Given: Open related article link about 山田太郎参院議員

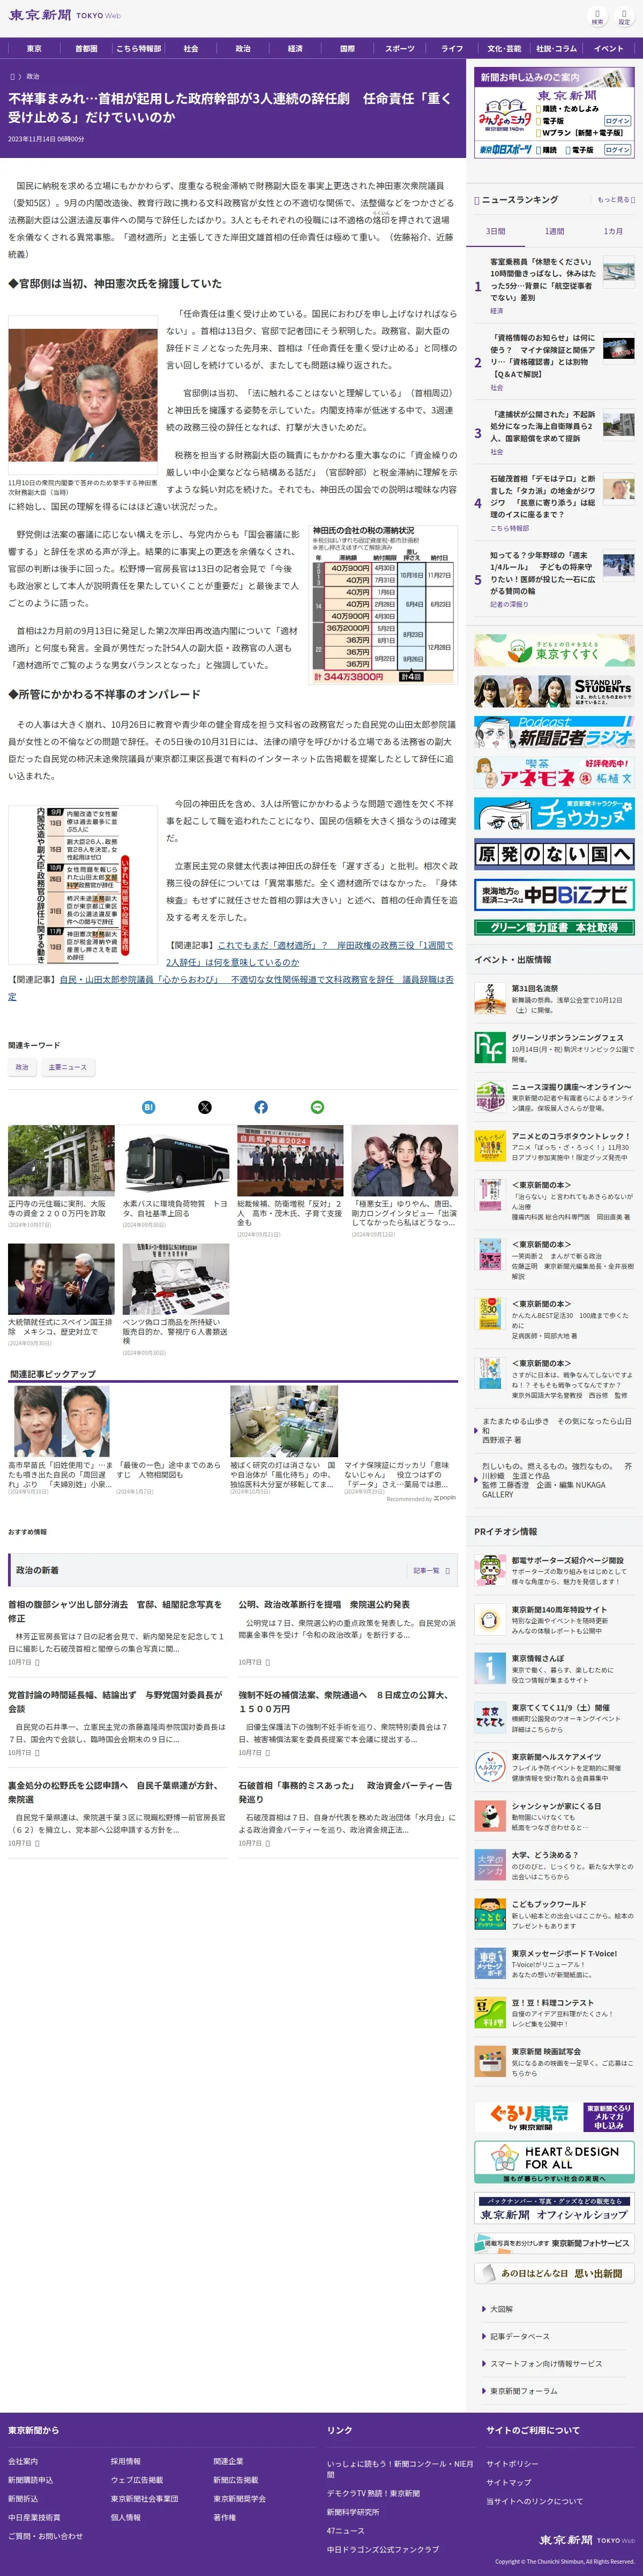Looking at the screenshot, I should point(231,987).
